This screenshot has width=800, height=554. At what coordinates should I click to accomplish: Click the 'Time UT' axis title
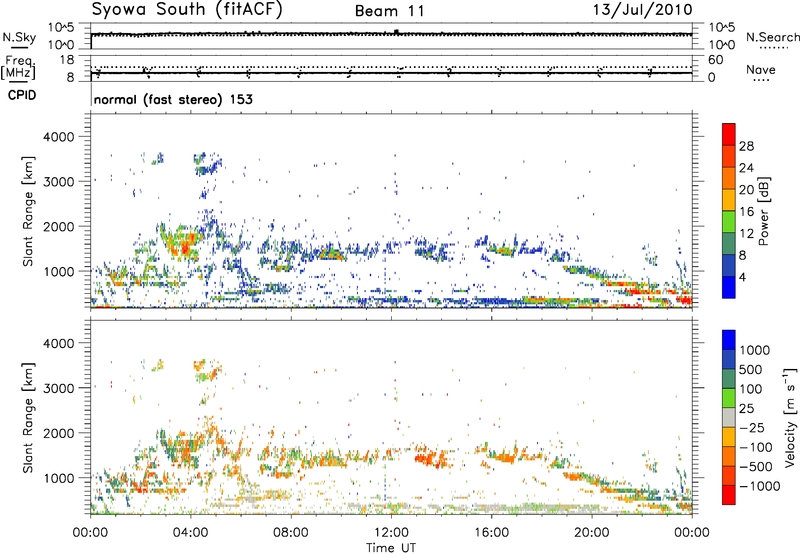(x=391, y=548)
